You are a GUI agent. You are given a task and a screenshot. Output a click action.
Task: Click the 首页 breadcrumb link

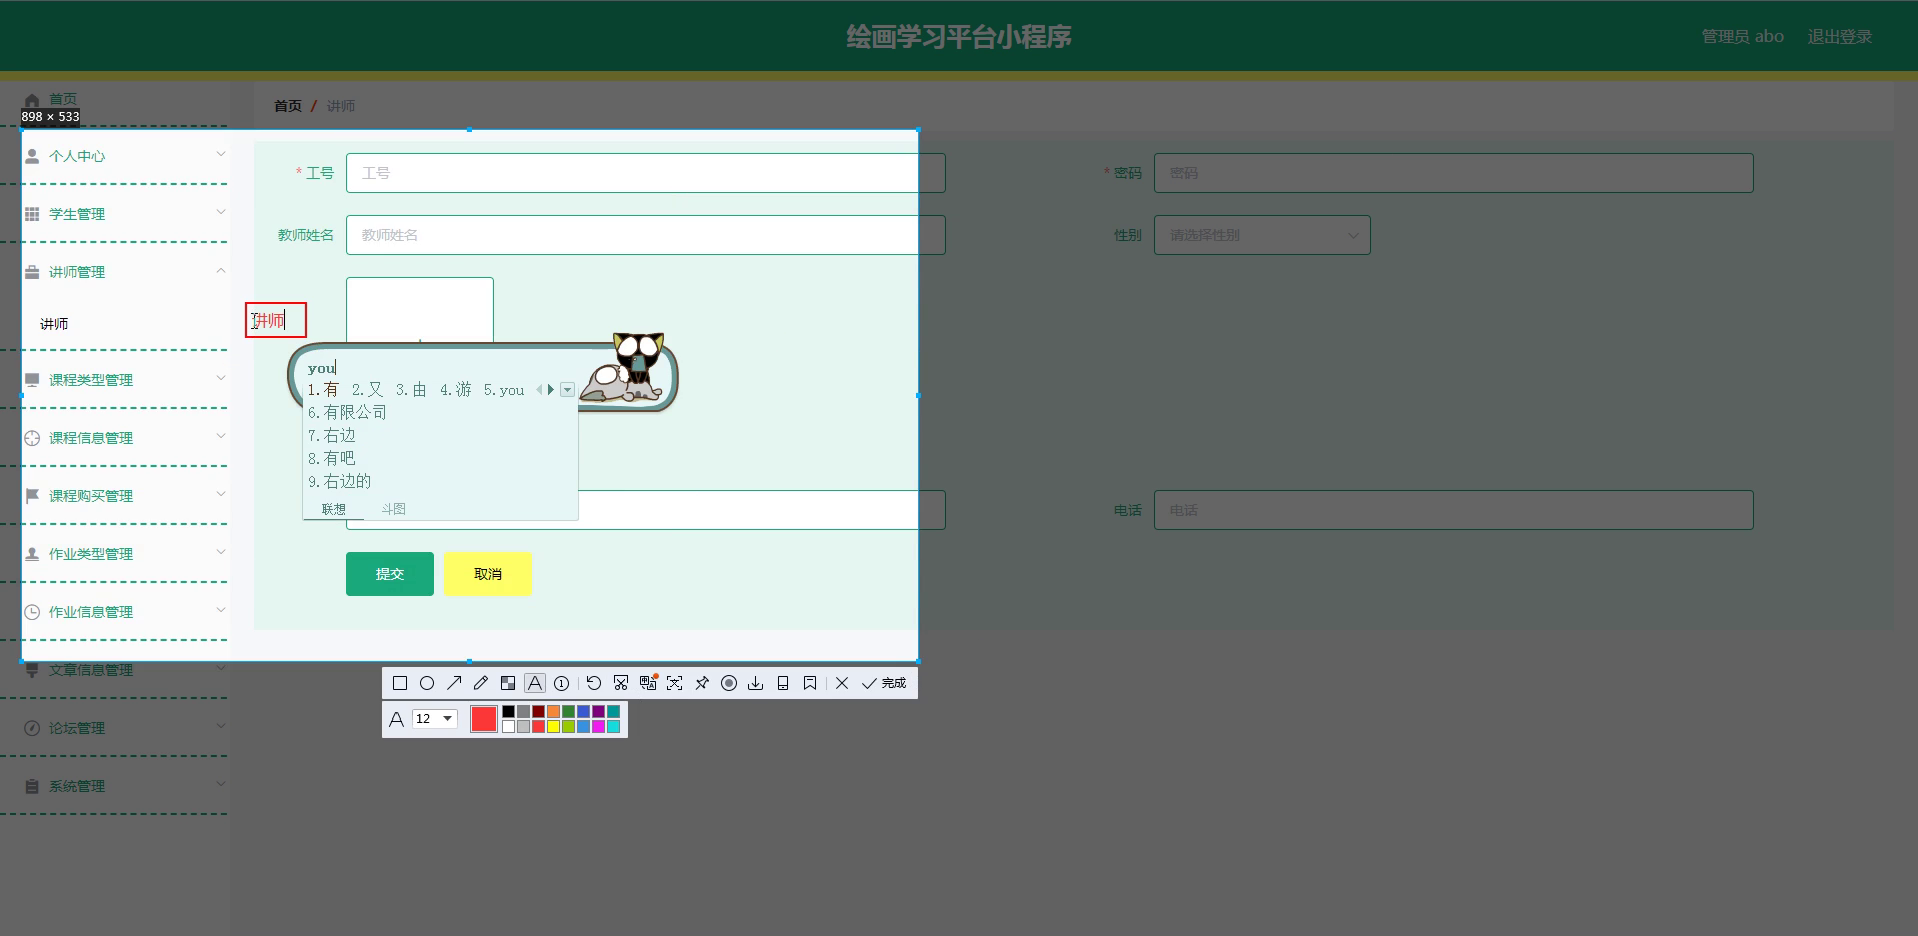(x=288, y=106)
